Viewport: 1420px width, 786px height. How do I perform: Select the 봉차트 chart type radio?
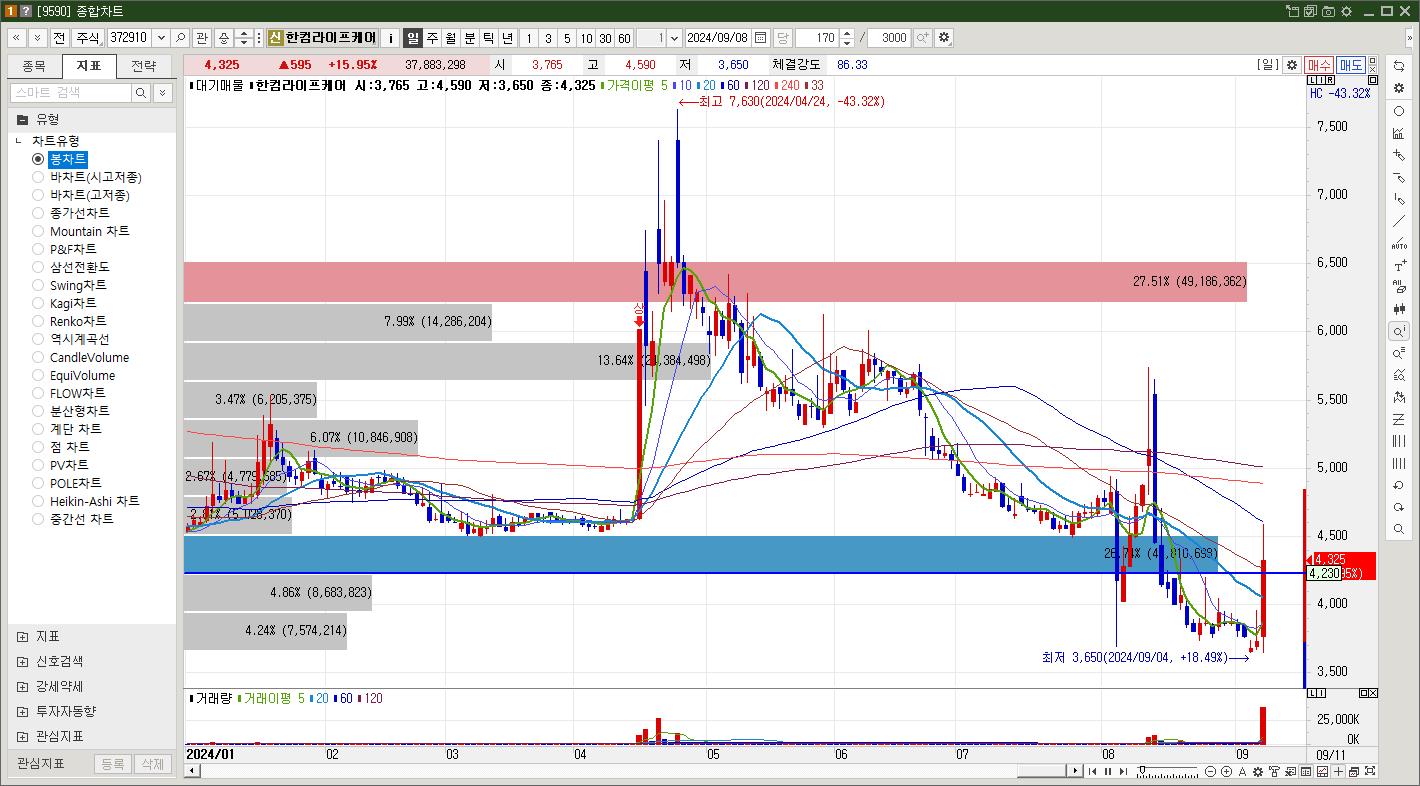click(x=38, y=159)
